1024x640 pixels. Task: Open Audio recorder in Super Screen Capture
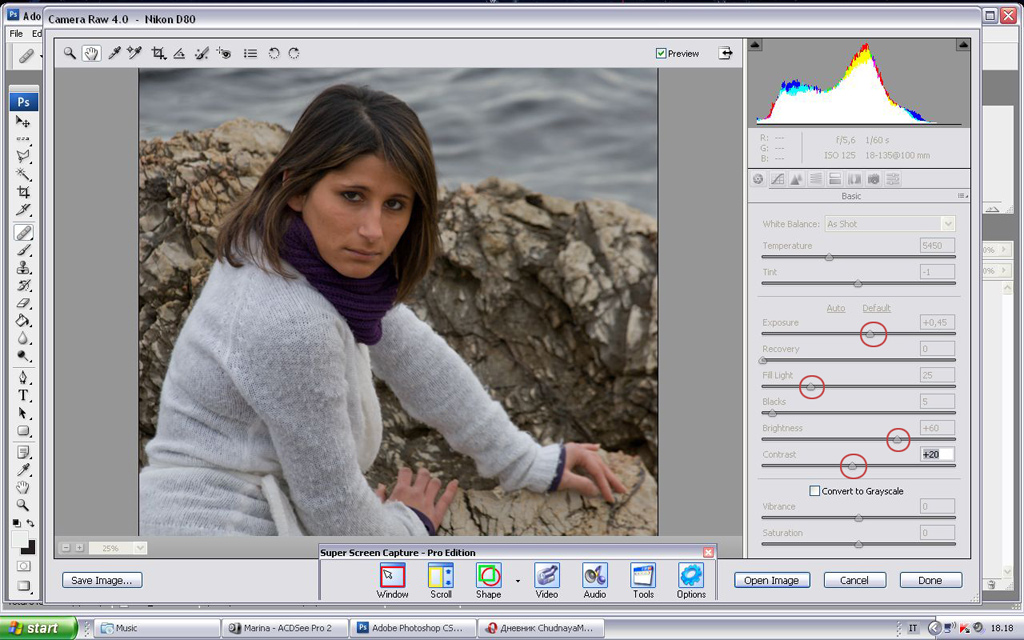point(594,581)
